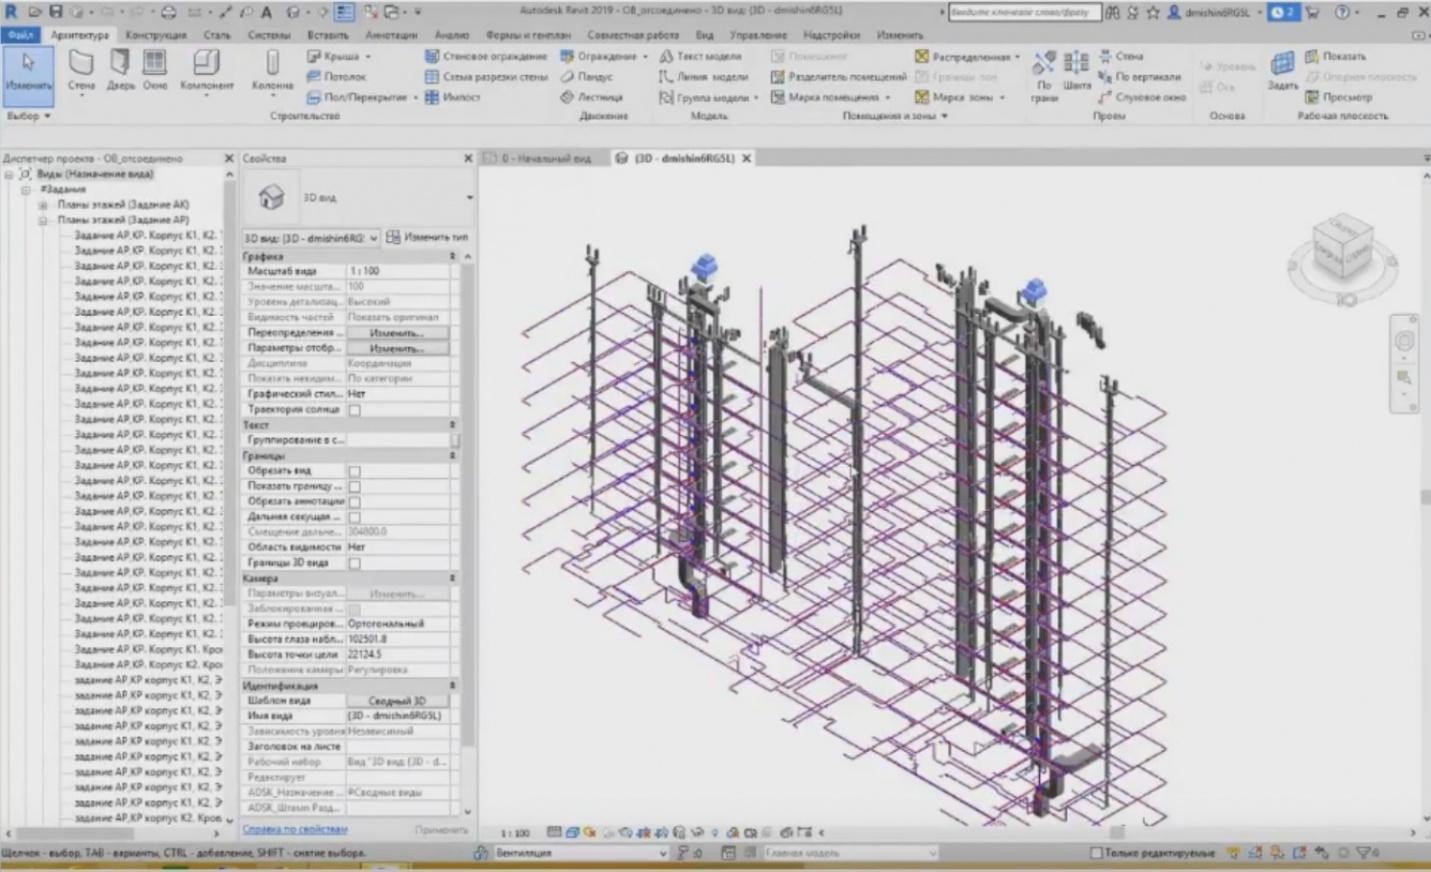Check Только редактируемые in the status bar

(1094, 852)
